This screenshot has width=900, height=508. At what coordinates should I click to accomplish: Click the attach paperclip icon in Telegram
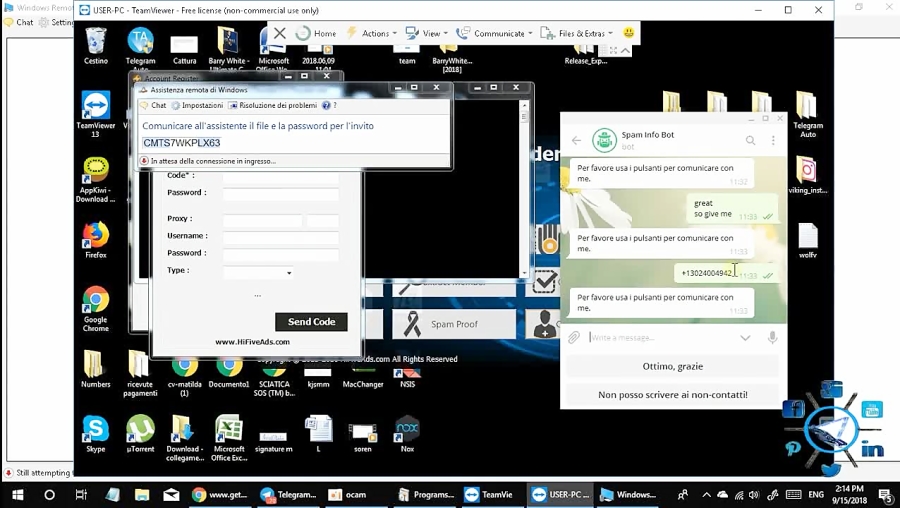(573, 338)
